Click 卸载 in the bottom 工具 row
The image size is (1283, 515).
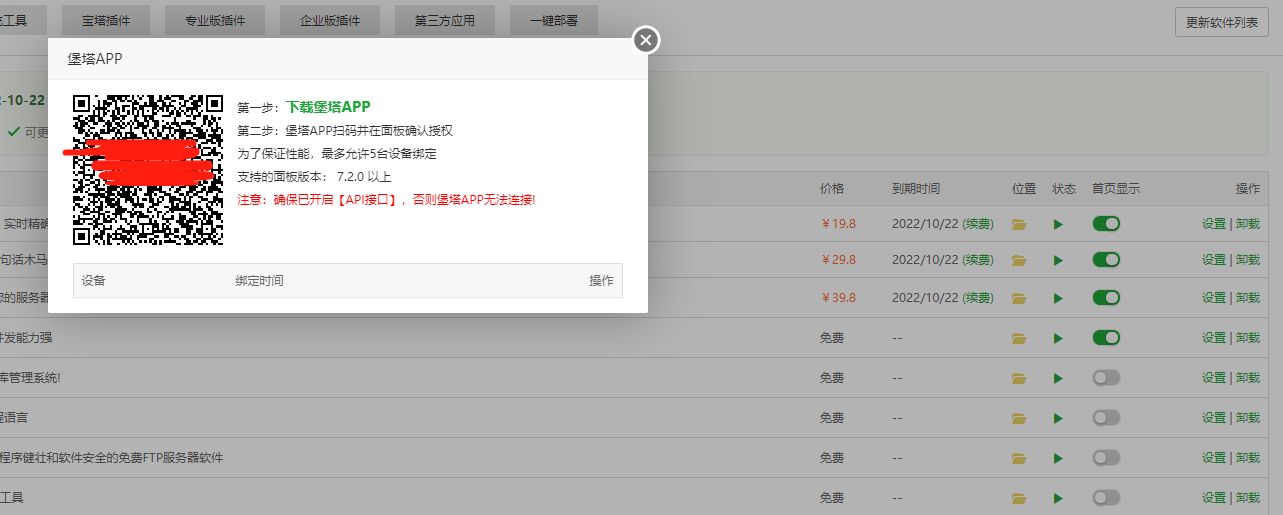click(1248, 498)
